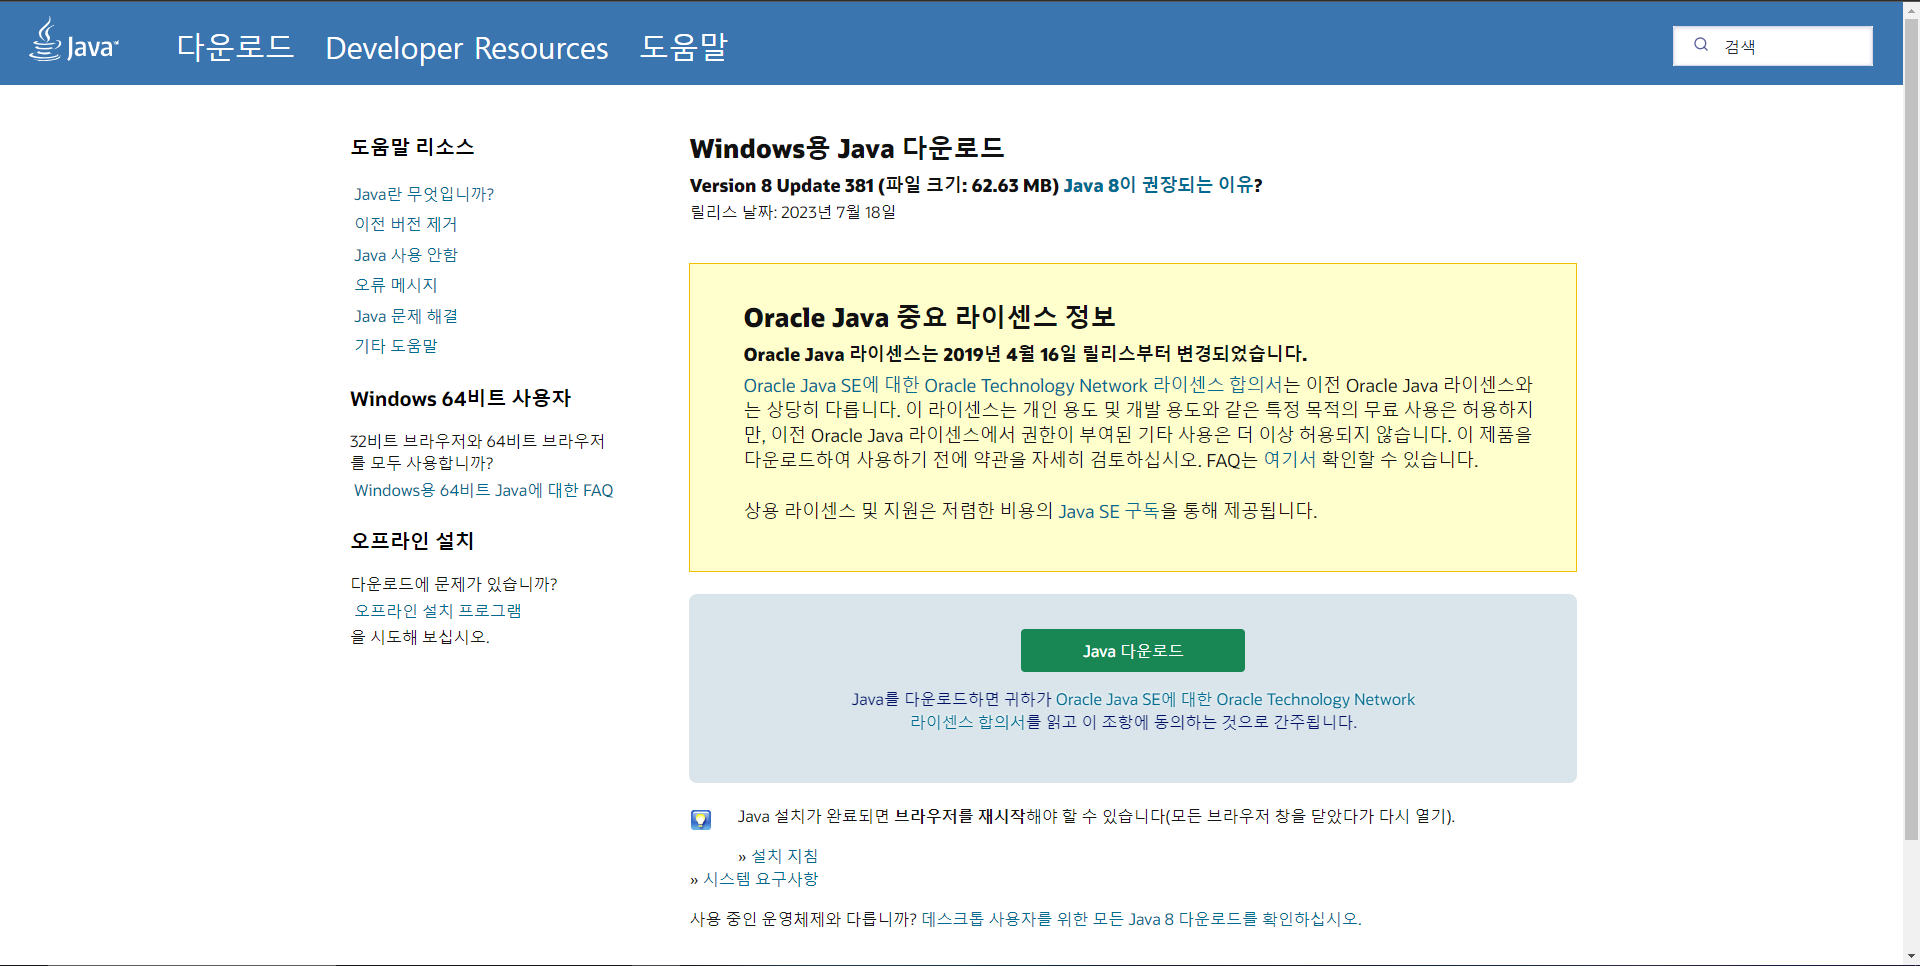Open the Java SE 구독 link

(1109, 511)
